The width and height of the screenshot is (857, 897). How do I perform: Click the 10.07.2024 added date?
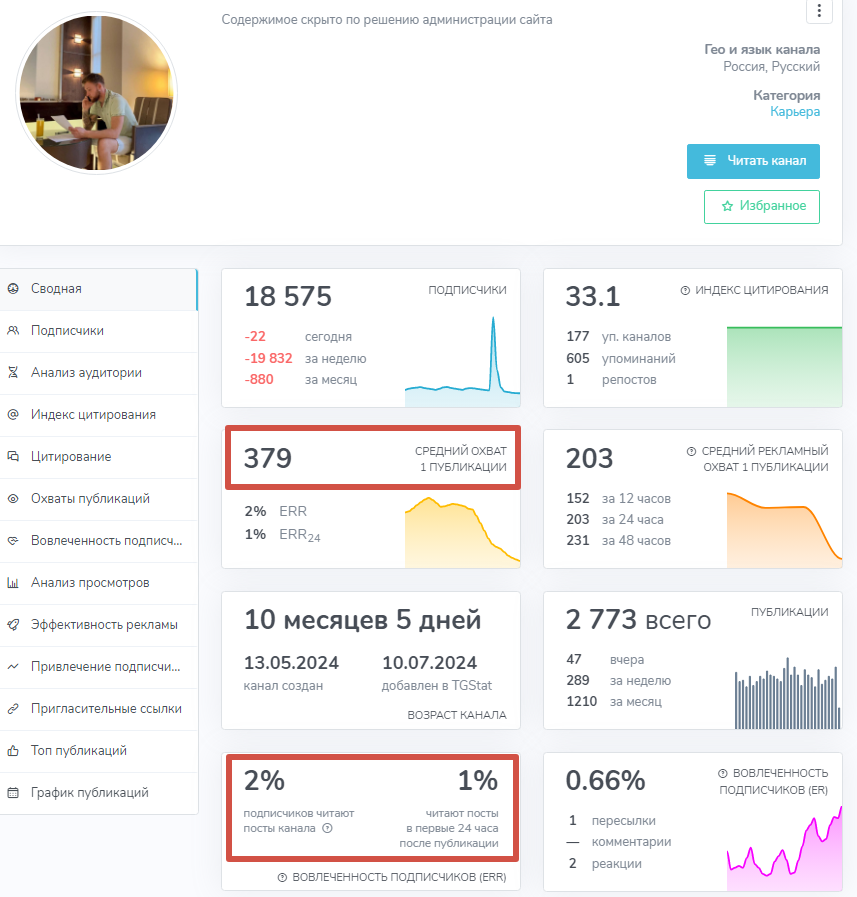point(429,662)
